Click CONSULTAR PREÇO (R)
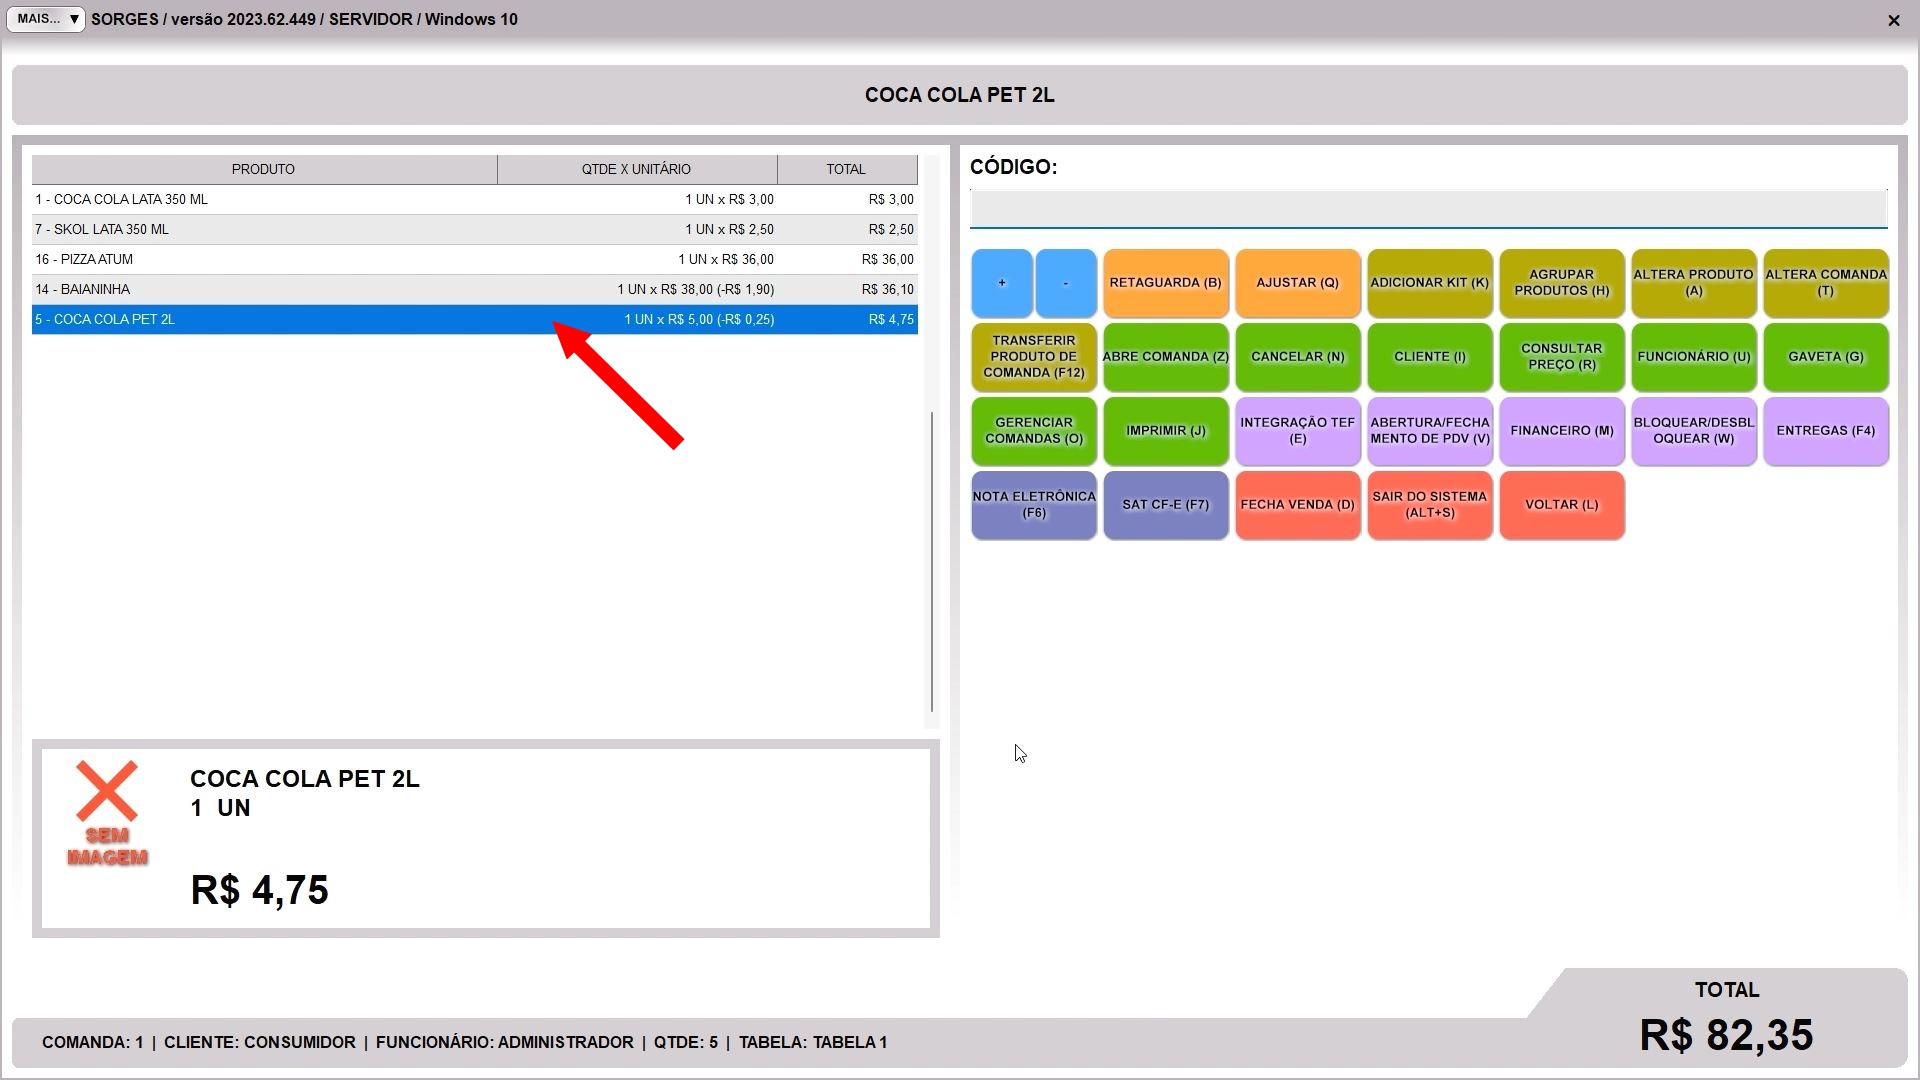 click(1561, 357)
